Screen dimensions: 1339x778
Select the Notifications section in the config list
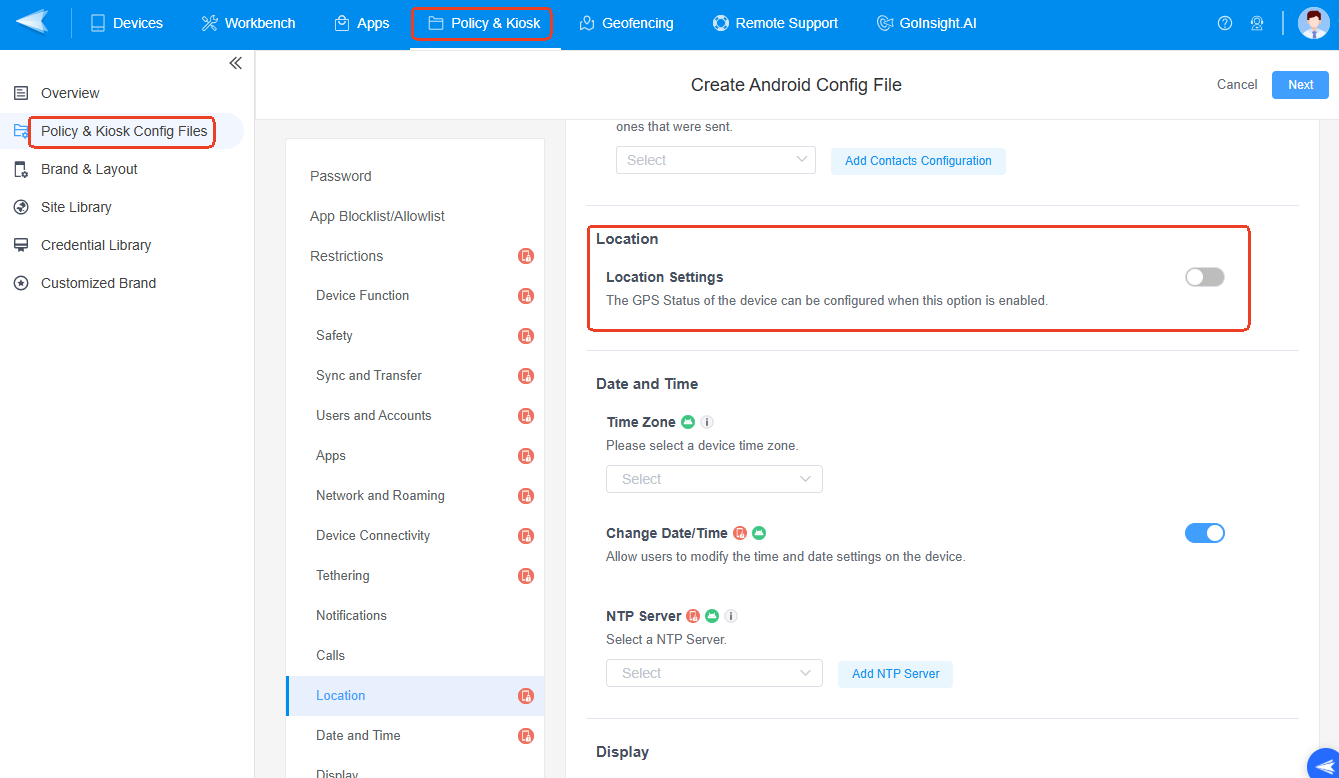(351, 615)
